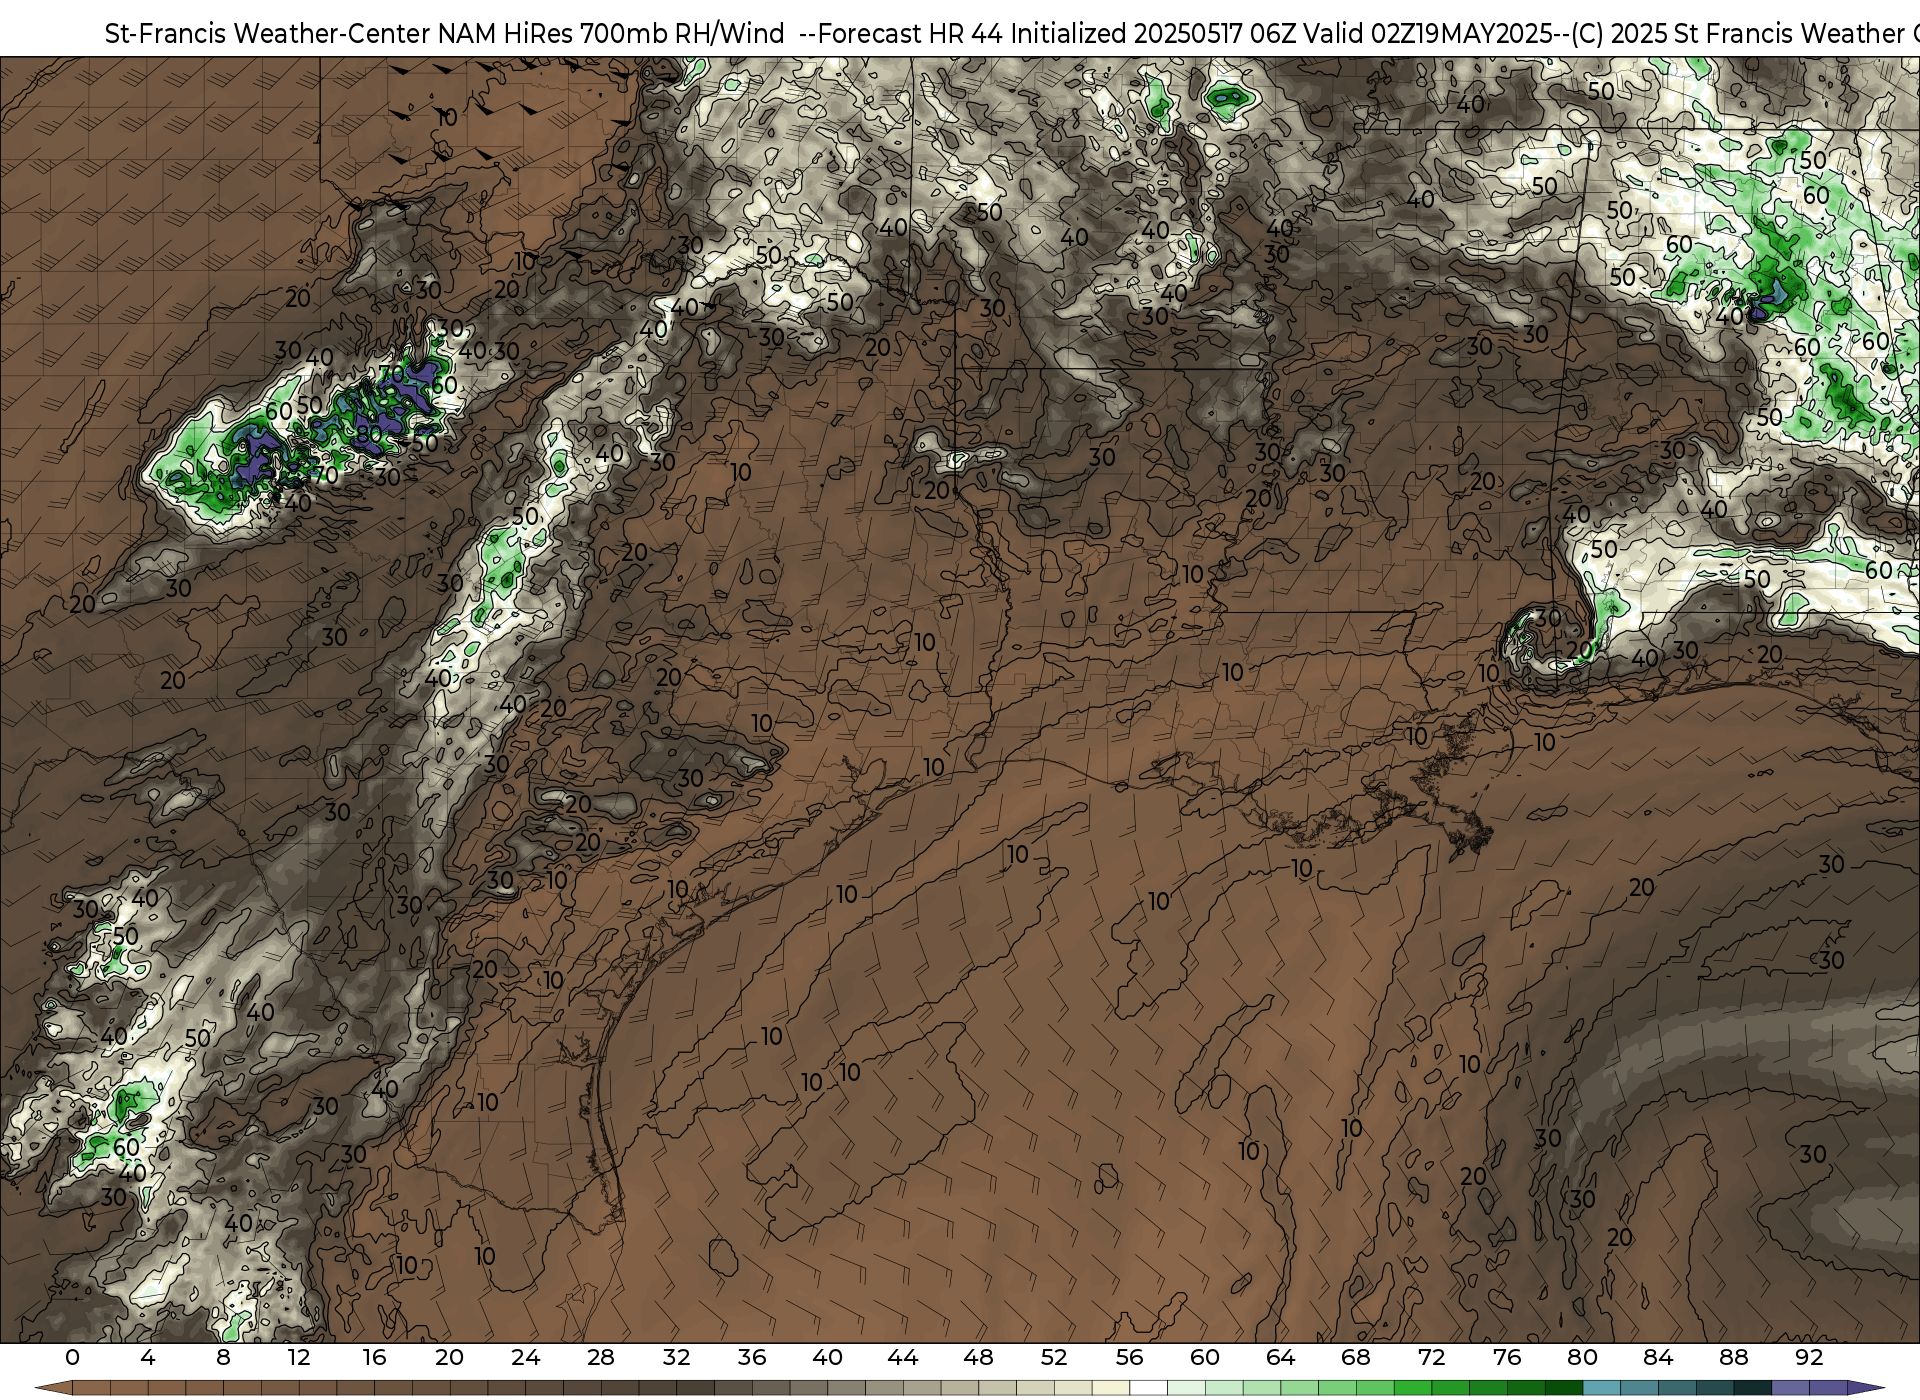The width and height of the screenshot is (1920, 1400).
Task: Click the colorbar tick label "8"
Action: 223,1357
